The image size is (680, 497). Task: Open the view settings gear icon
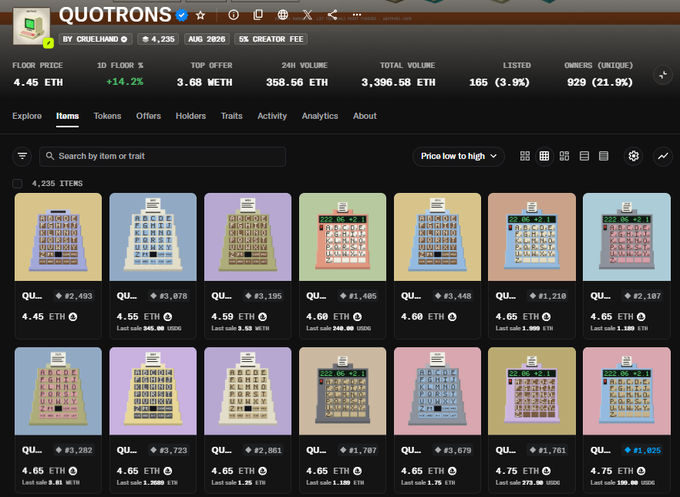tap(634, 156)
